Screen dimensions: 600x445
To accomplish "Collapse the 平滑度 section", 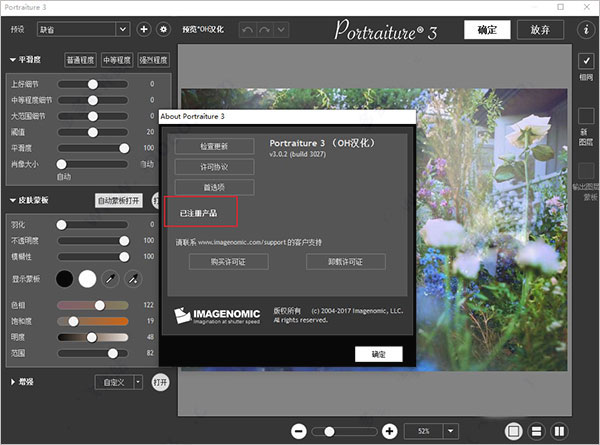I will click(x=13, y=60).
